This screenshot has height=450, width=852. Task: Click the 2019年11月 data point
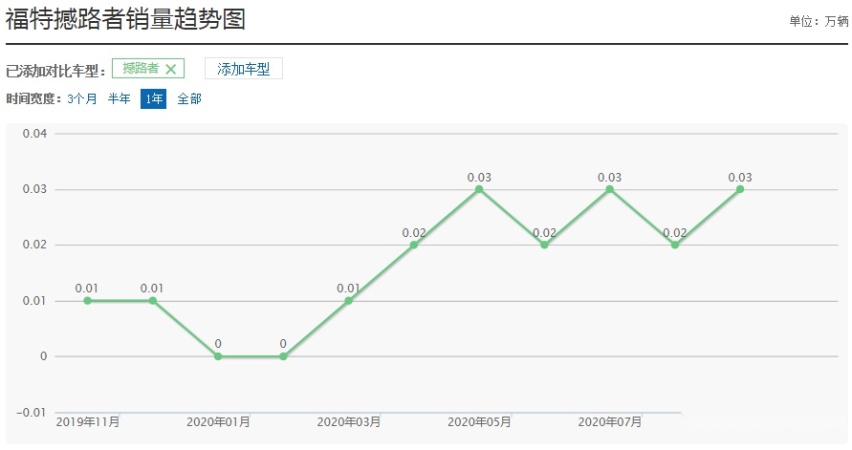(87, 301)
